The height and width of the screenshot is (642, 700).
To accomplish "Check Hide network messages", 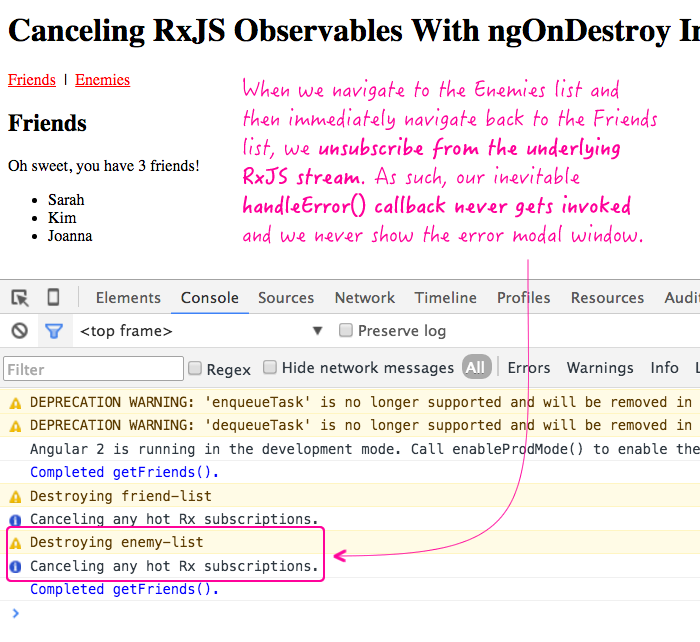I will pyautogui.click(x=270, y=367).
